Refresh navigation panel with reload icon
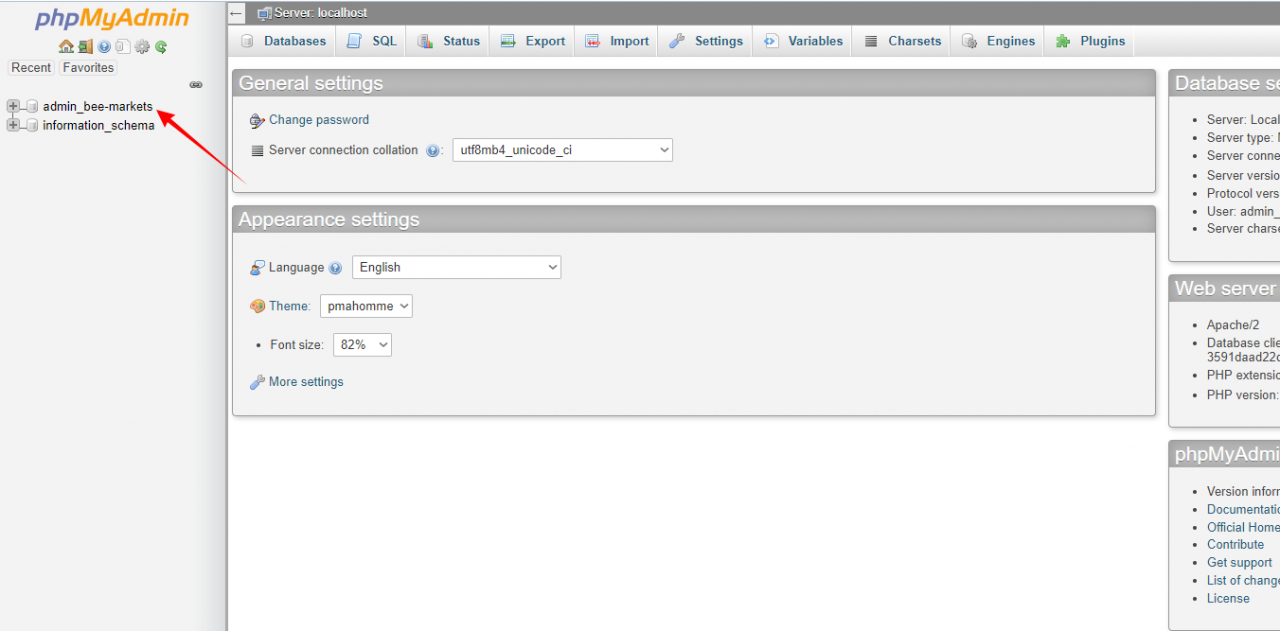Image resolution: width=1280 pixels, height=631 pixels. pyautogui.click(x=160, y=46)
